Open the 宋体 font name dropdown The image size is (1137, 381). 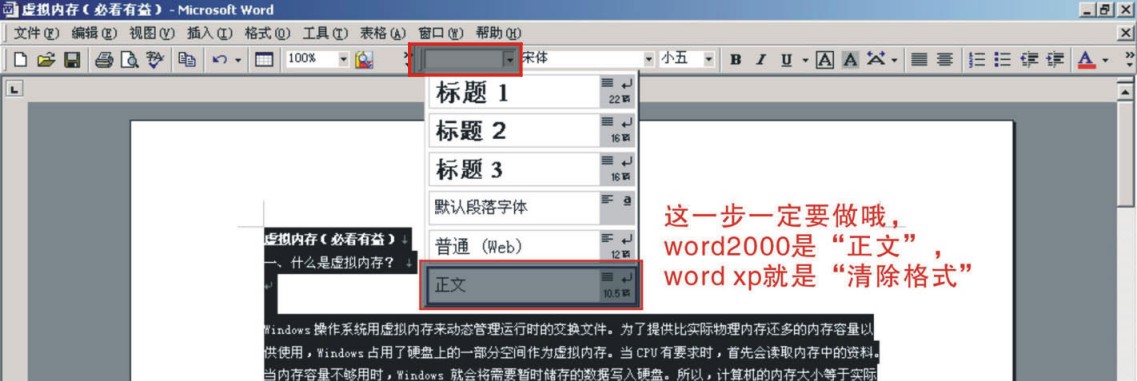pyautogui.click(x=648, y=60)
